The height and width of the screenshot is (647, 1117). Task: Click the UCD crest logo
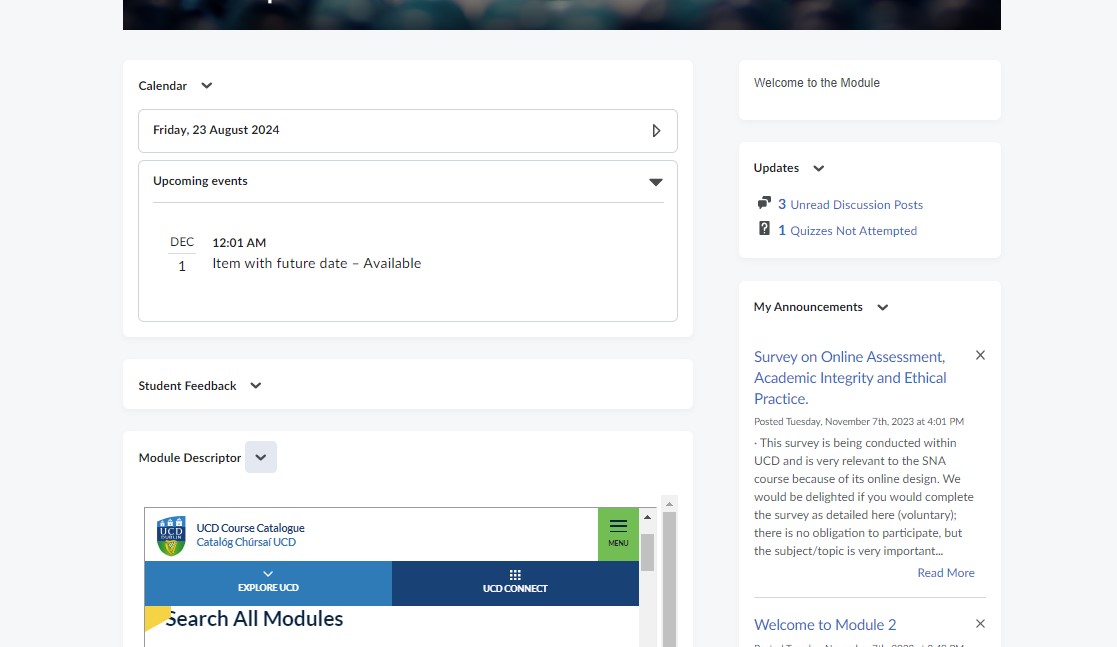click(171, 536)
